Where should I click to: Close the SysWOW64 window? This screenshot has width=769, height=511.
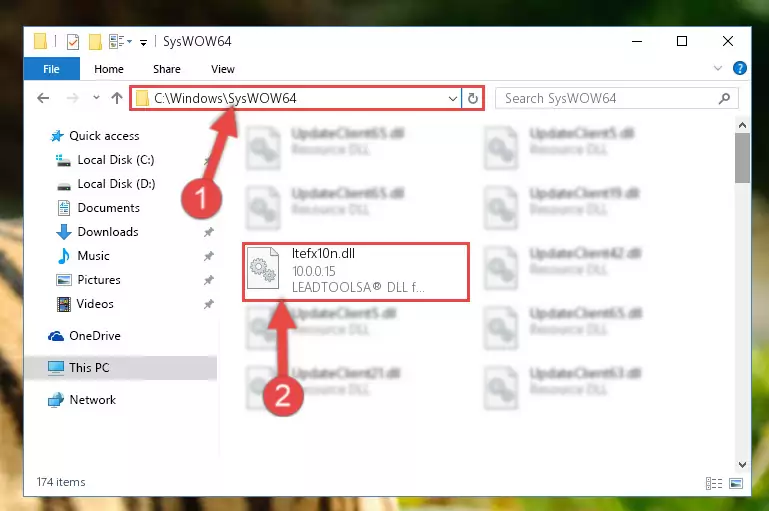728,41
